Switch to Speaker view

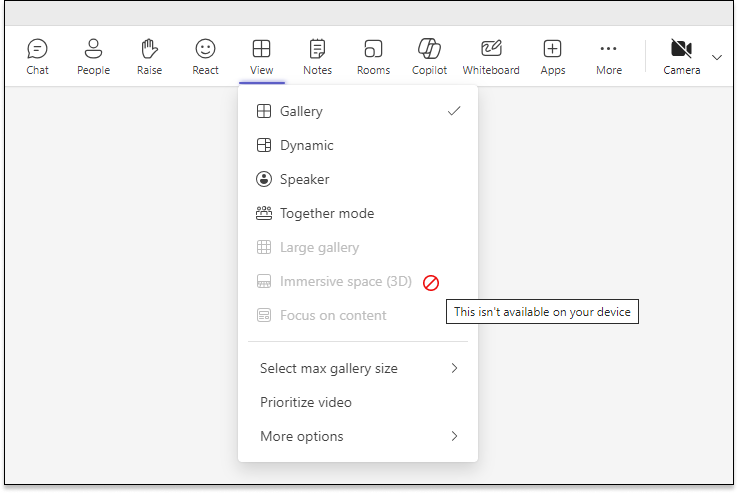tap(358, 179)
